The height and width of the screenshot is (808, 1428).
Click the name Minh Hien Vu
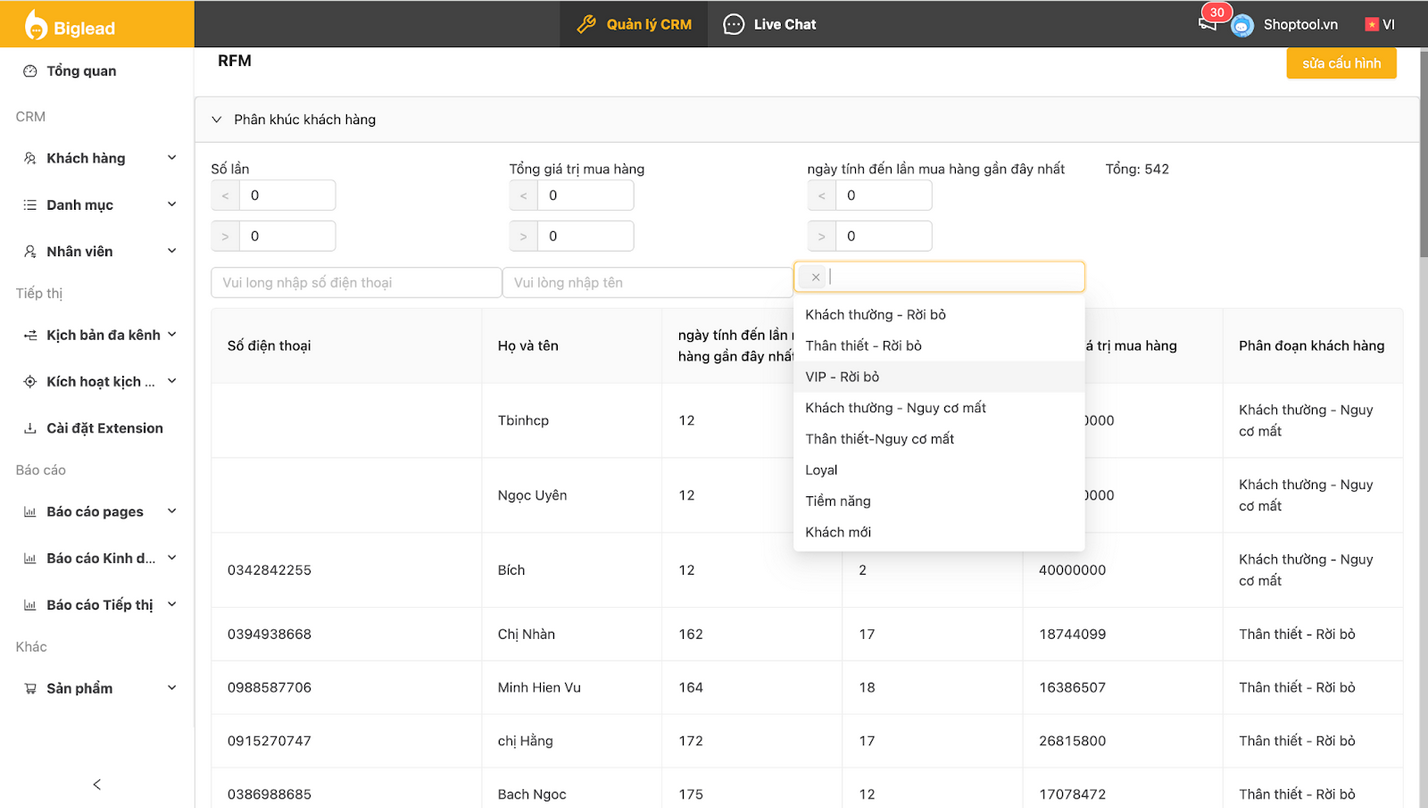click(539, 687)
